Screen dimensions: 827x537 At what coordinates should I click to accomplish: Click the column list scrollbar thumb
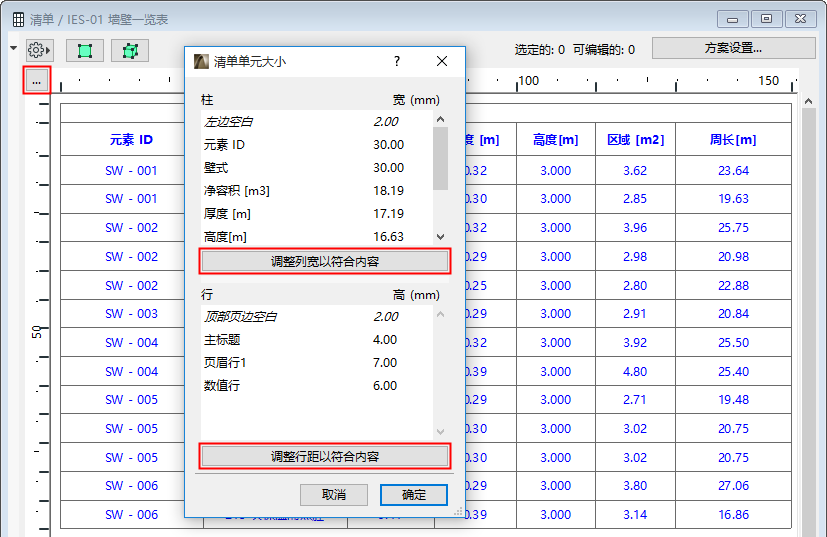[441, 158]
